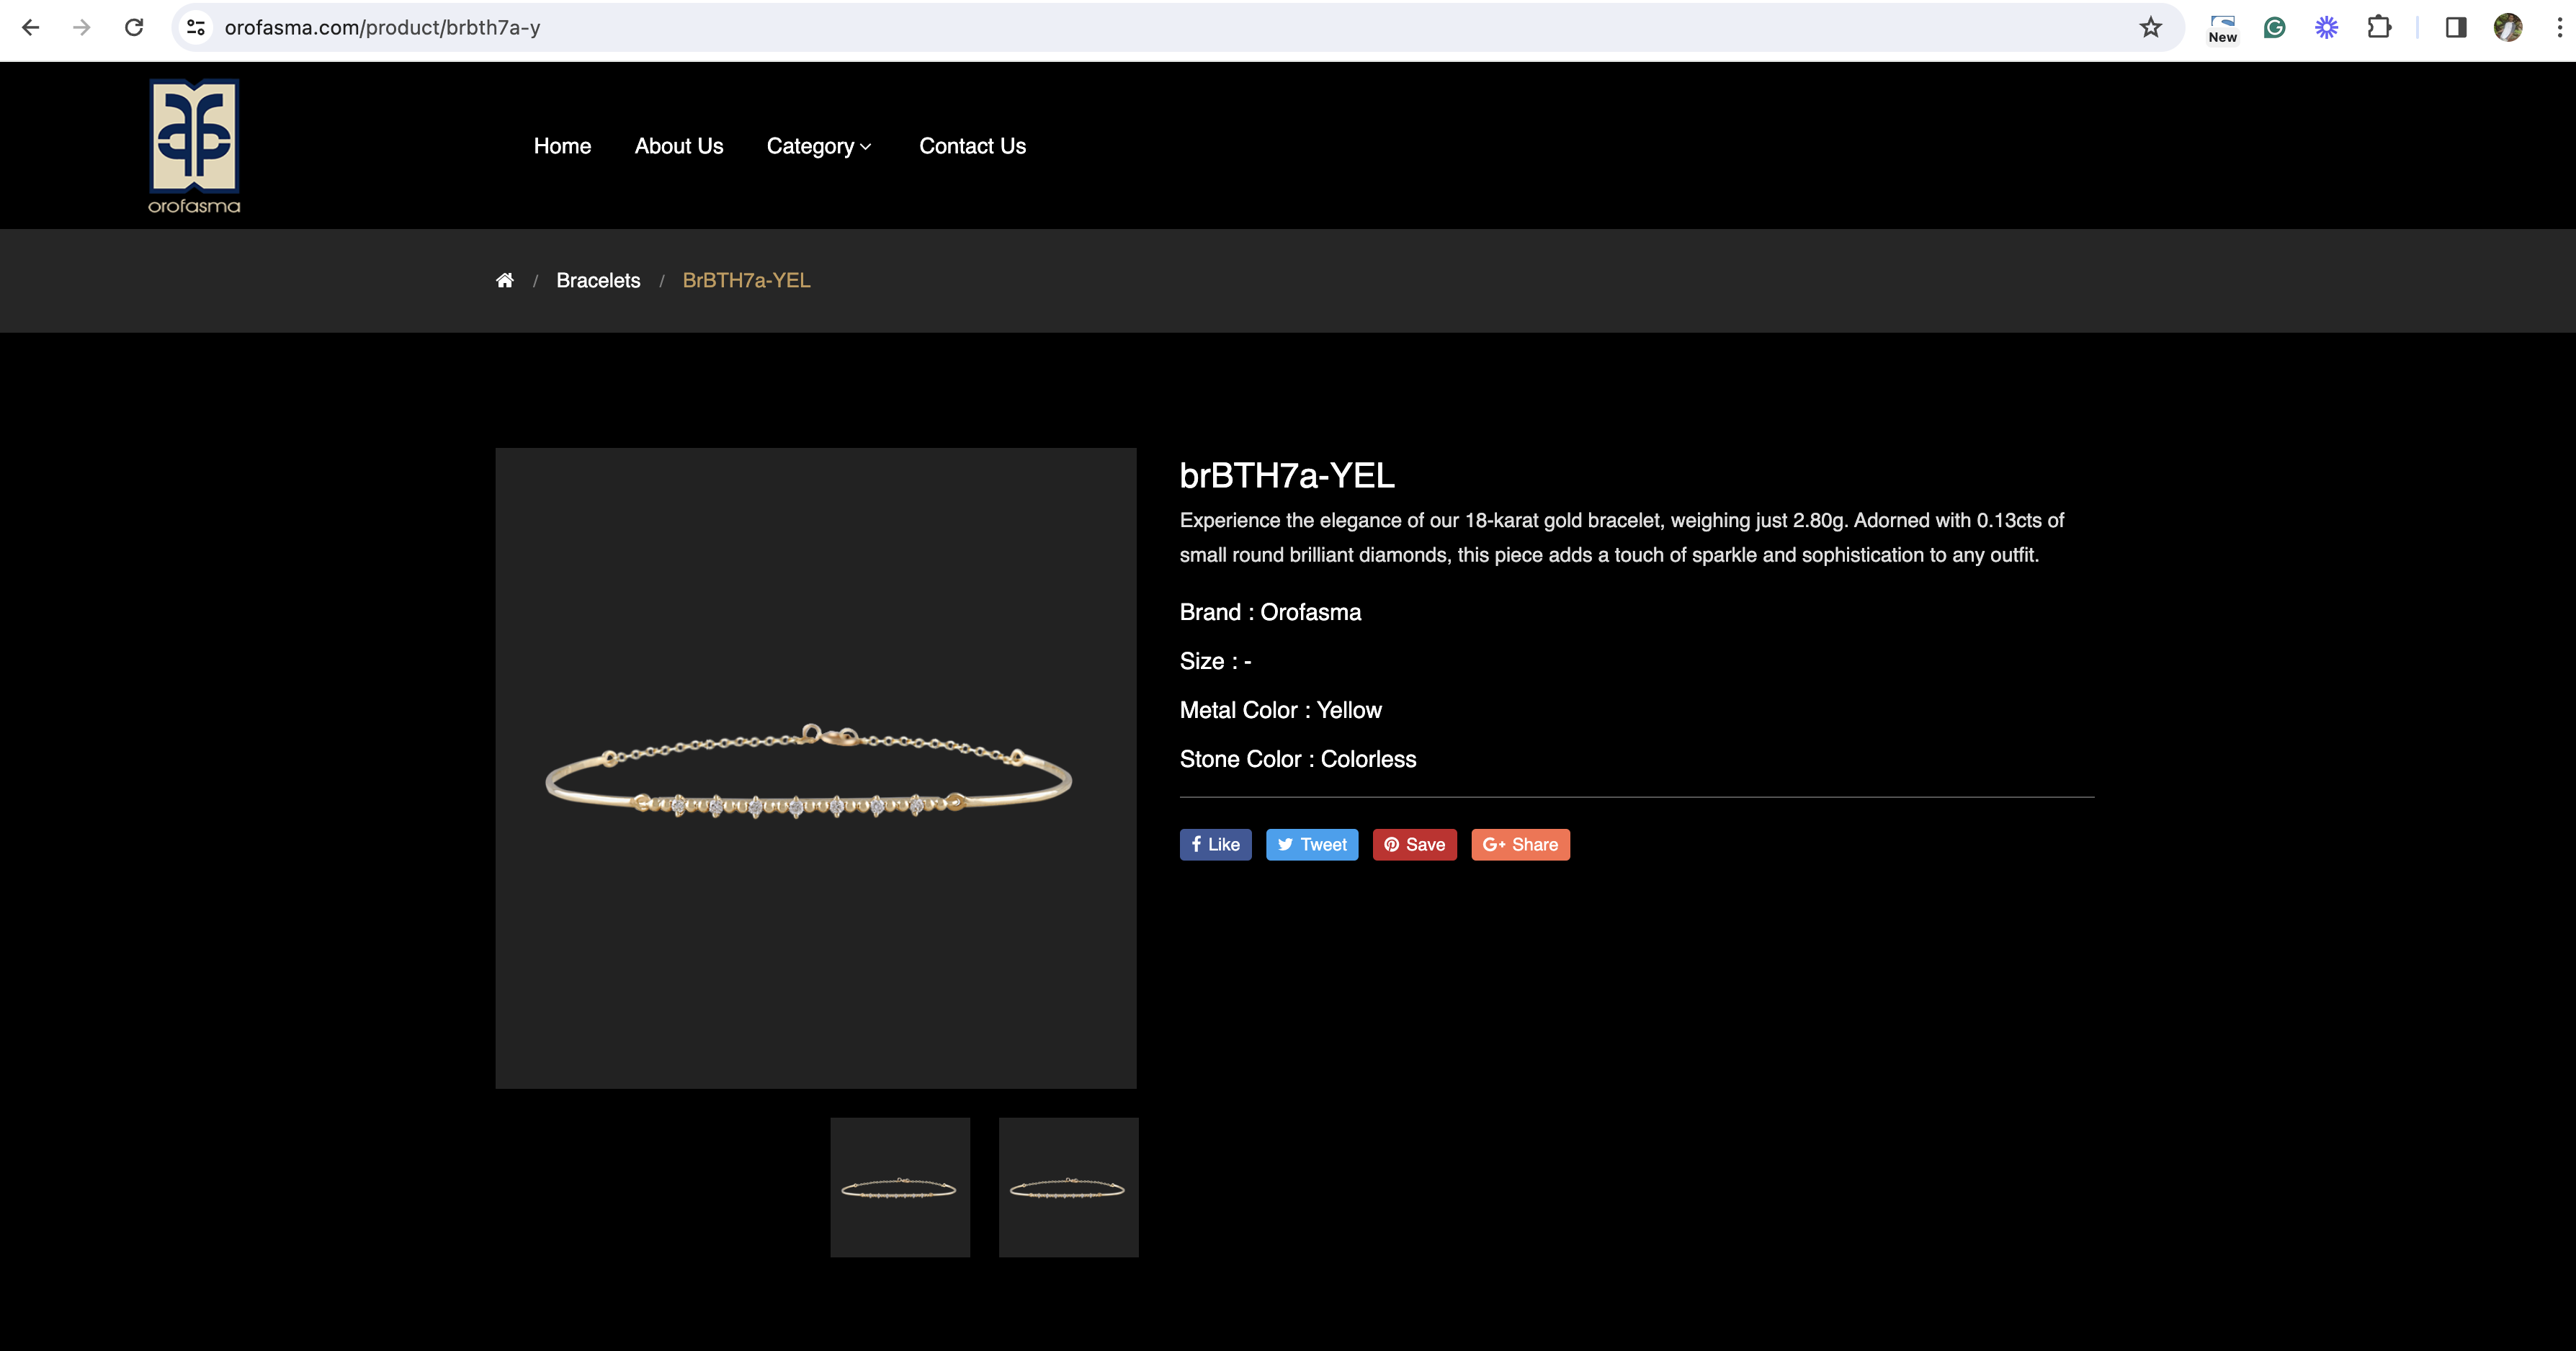Open the Contact Us page

(972, 146)
